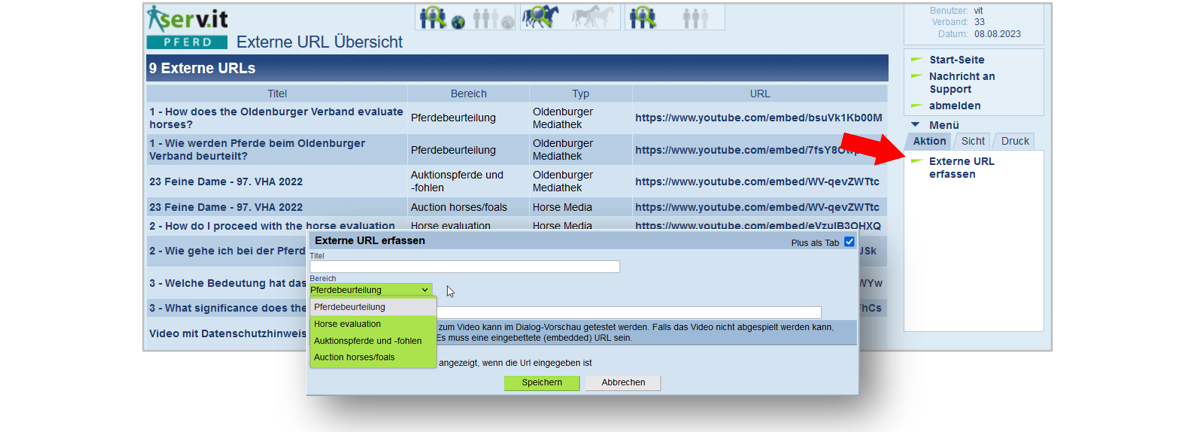The width and height of the screenshot is (1186, 432).
Task: Click the grayed-out horses icon
Action: tap(595, 16)
